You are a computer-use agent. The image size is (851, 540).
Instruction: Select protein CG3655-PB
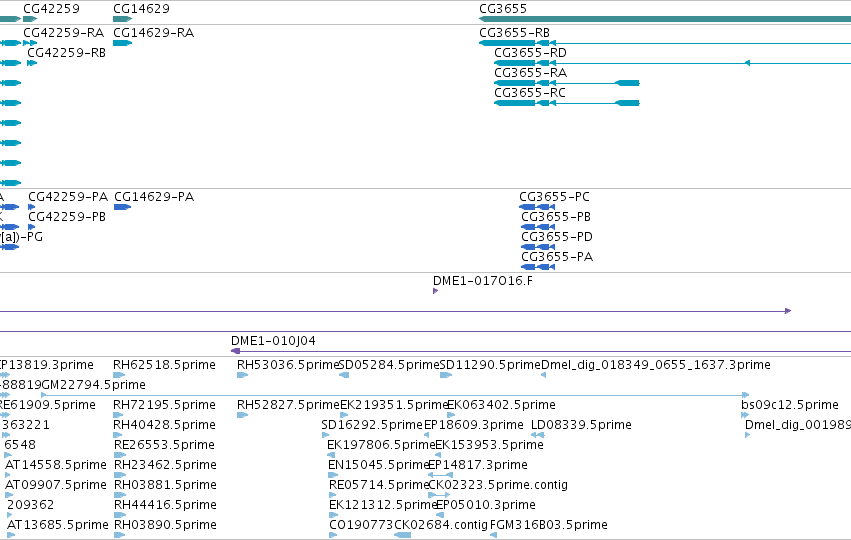tap(556, 217)
